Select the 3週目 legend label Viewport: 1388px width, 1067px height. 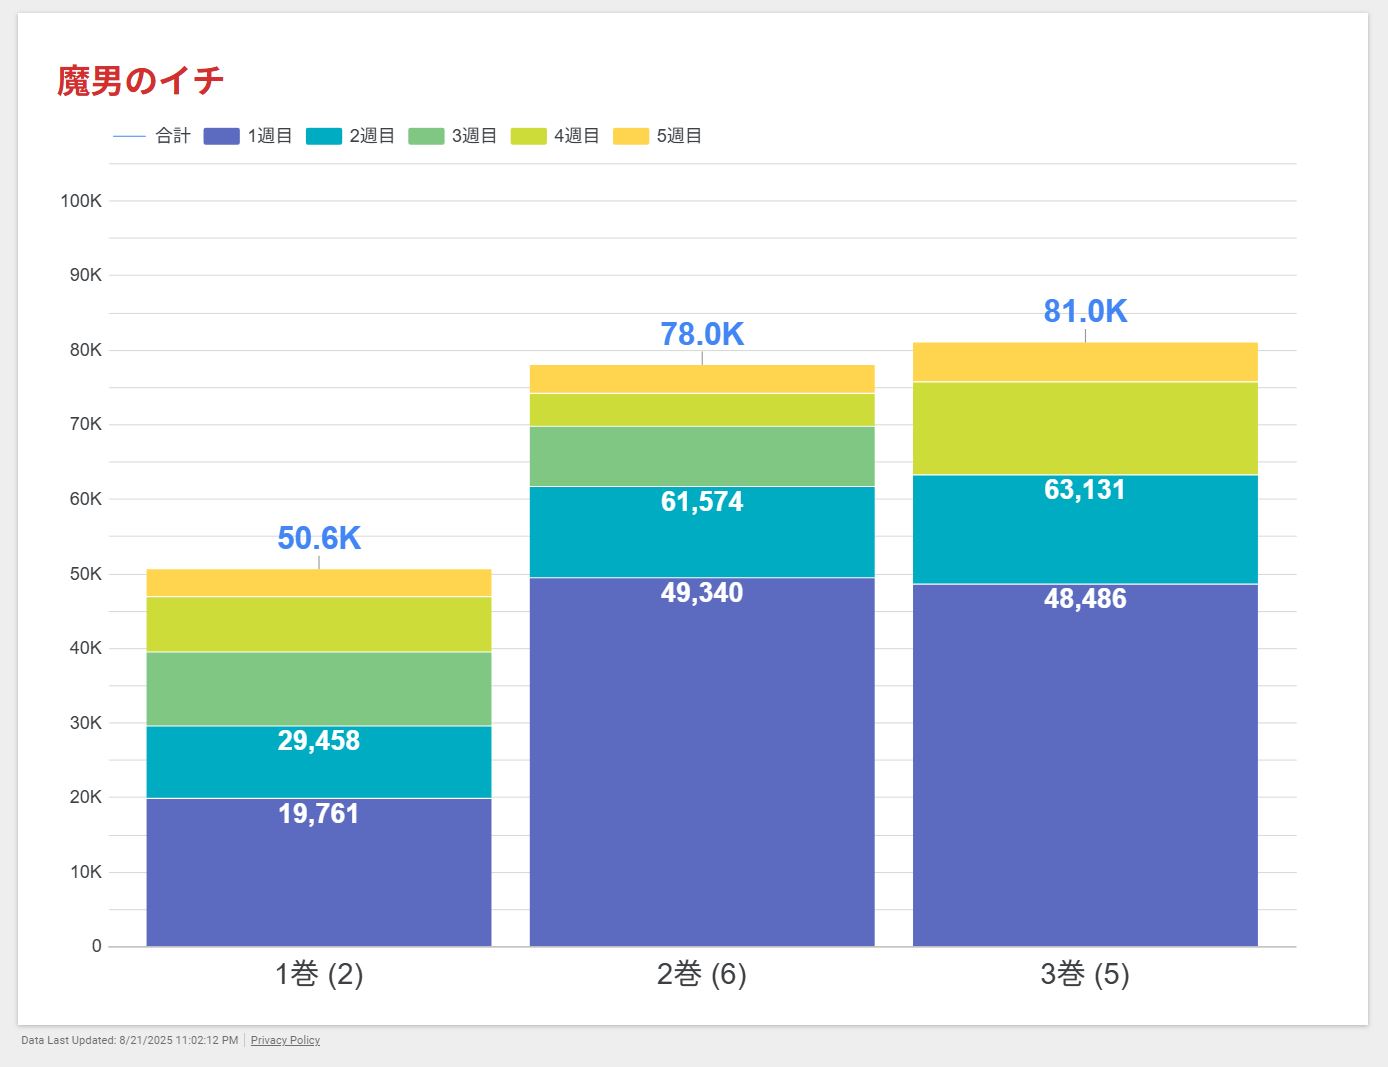474,136
